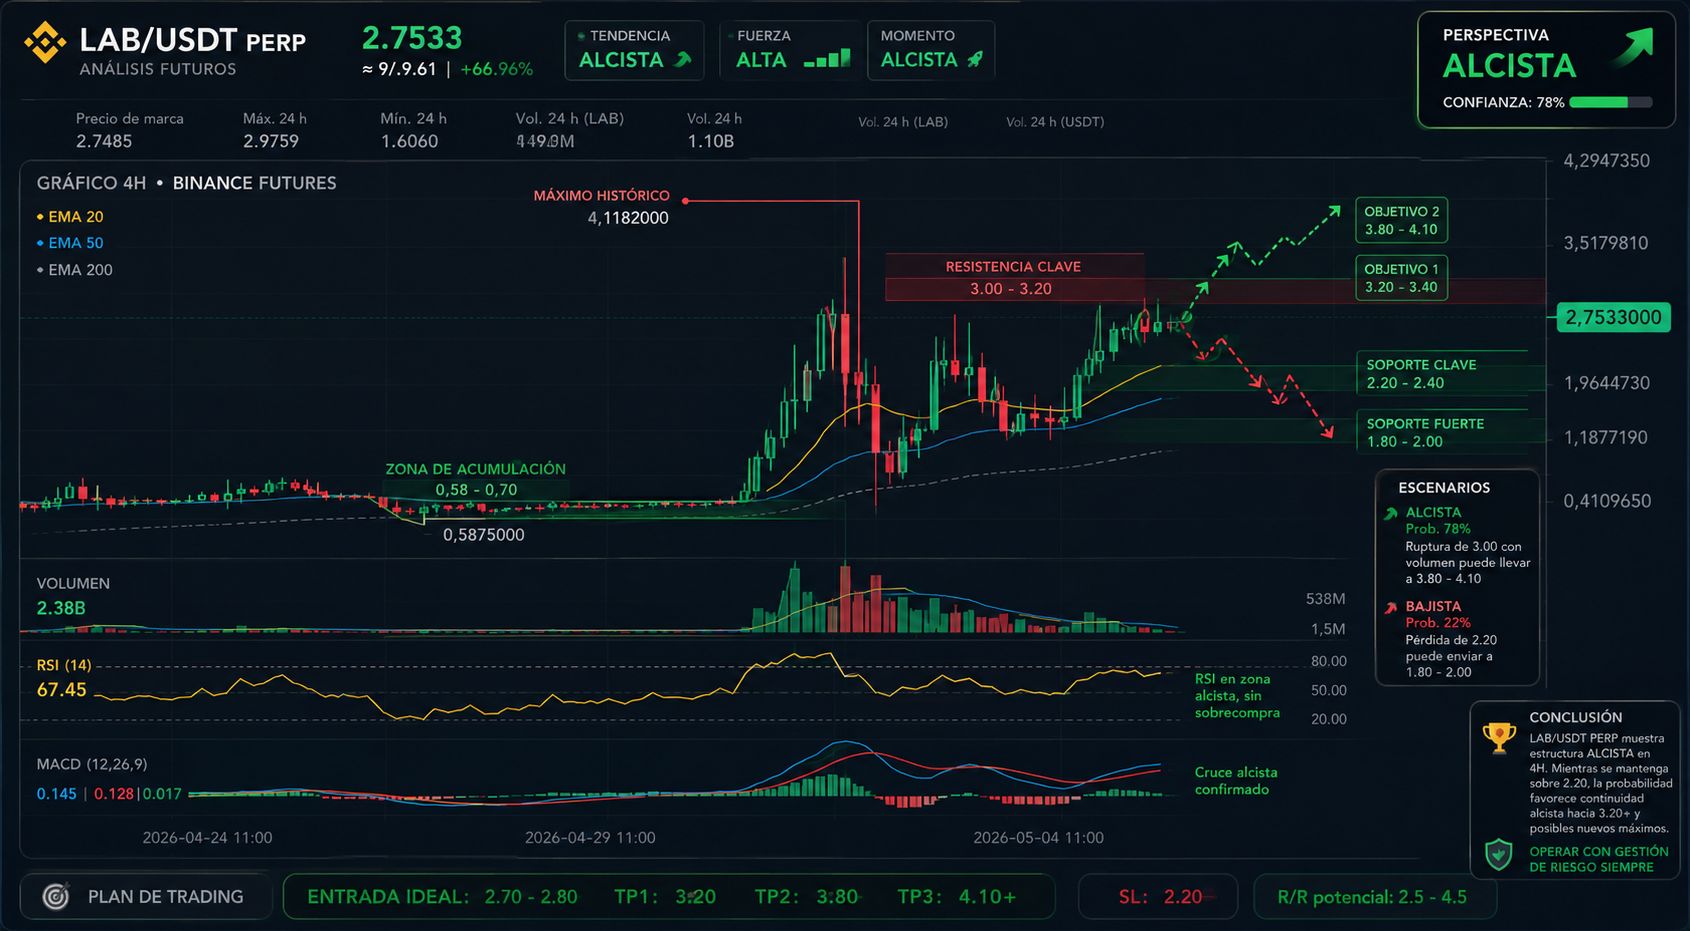Click the green arrow icon beside the ALCISTA scenario

tap(1390, 514)
